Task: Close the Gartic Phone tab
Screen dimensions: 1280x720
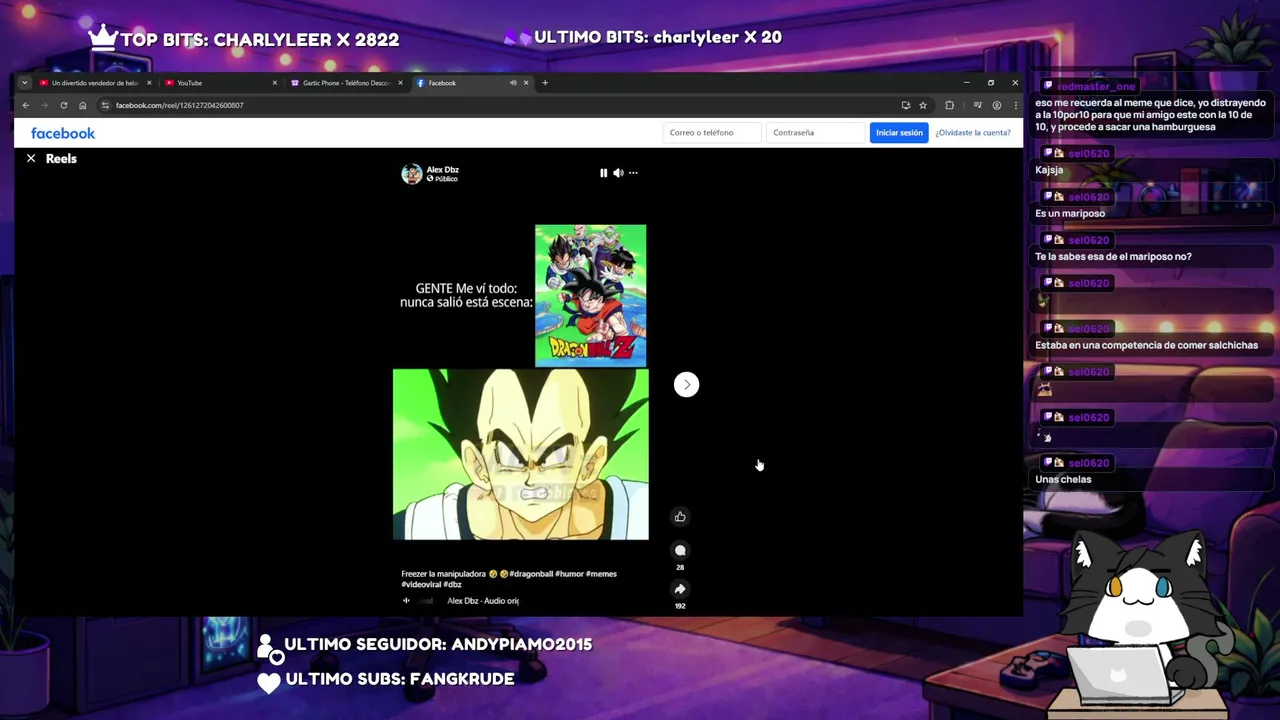Action: [401, 83]
